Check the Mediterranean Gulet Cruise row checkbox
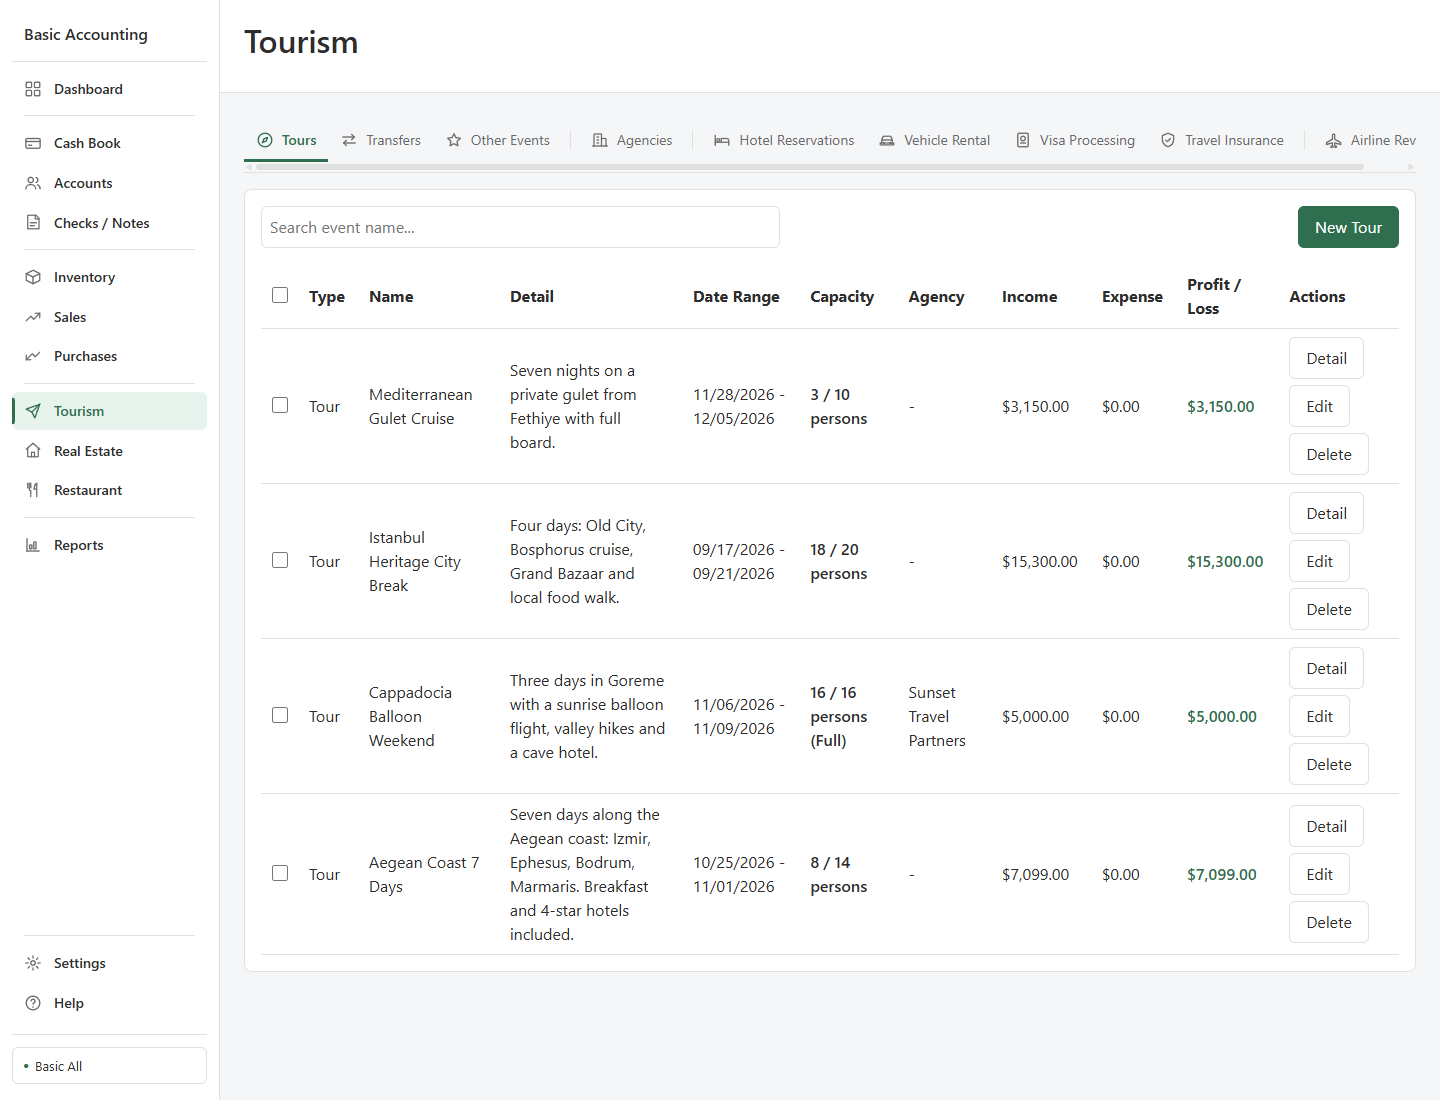1440x1100 pixels. click(x=280, y=405)
